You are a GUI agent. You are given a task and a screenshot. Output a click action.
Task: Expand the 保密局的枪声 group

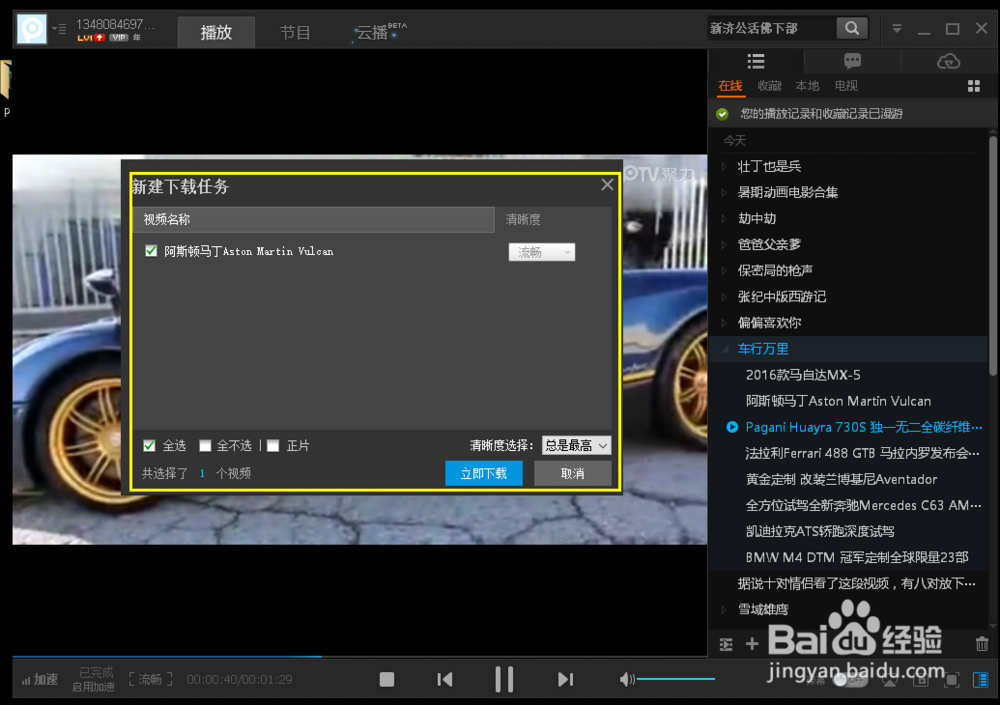coord(724,271)
